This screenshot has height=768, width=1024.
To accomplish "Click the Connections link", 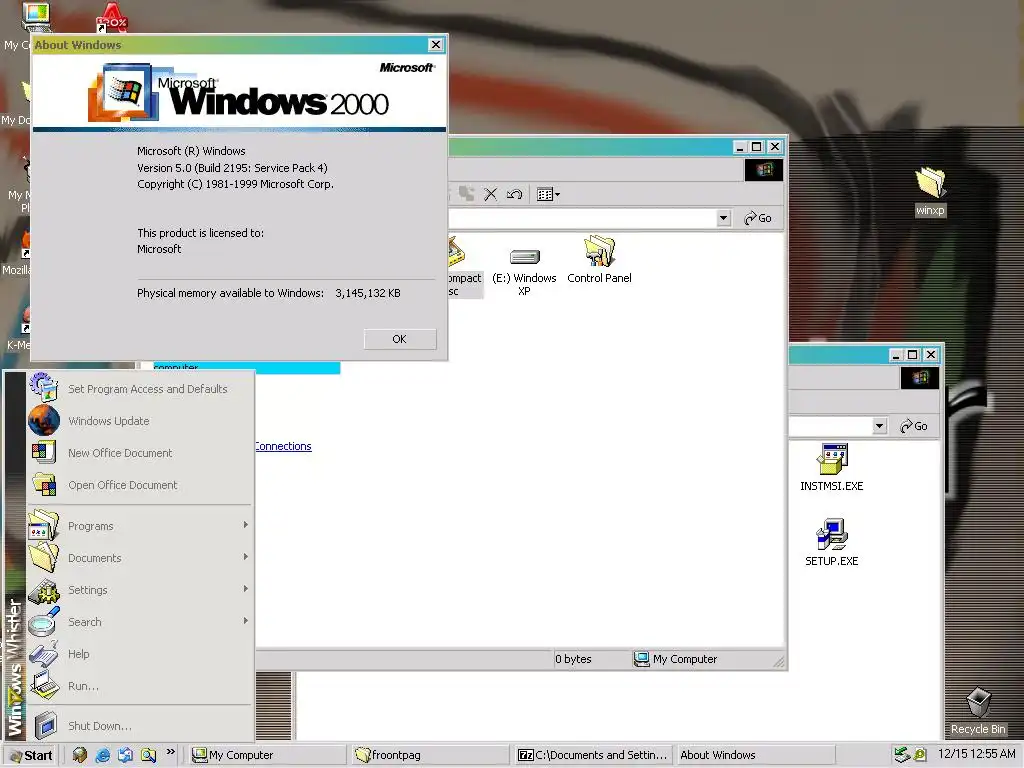I will click(x=283, y=446).
